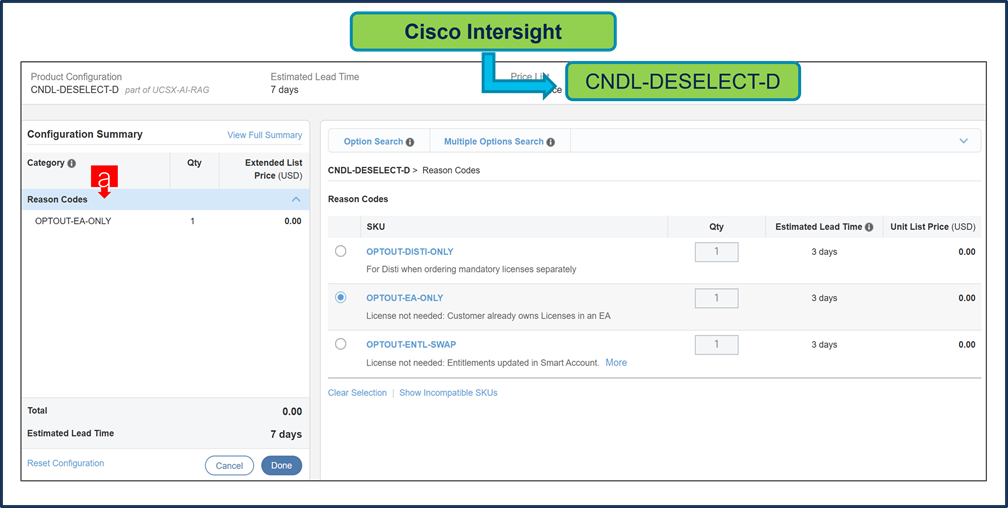Click 'For Disti when ordering mandatory licenses separately'
This screenshot has width=1008, height=508.
pyautogui.click(x=471, y=269)
